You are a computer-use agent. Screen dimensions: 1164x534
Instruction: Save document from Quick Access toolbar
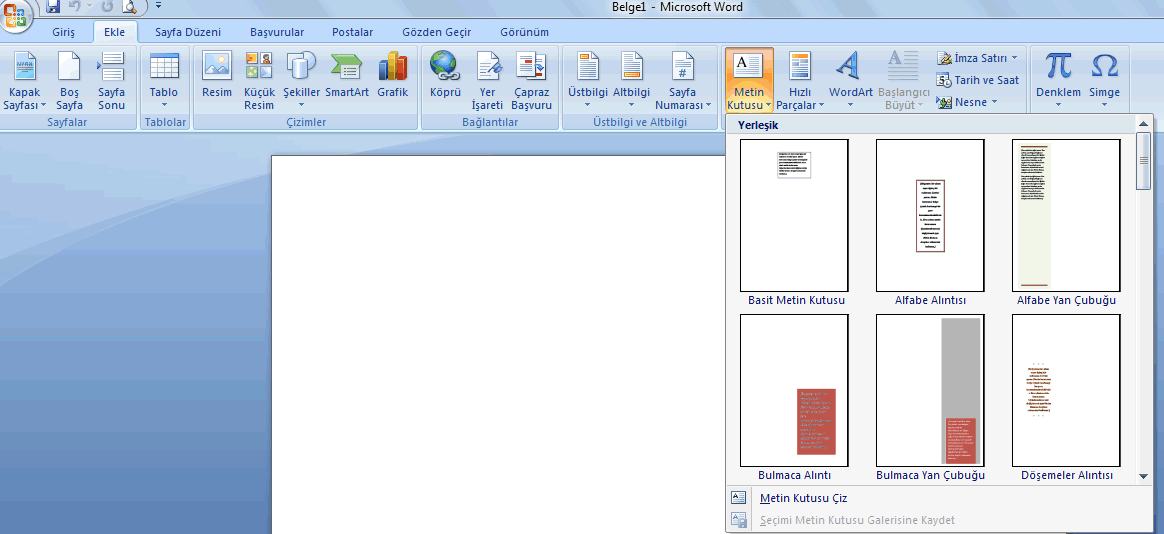coord(53,7)
